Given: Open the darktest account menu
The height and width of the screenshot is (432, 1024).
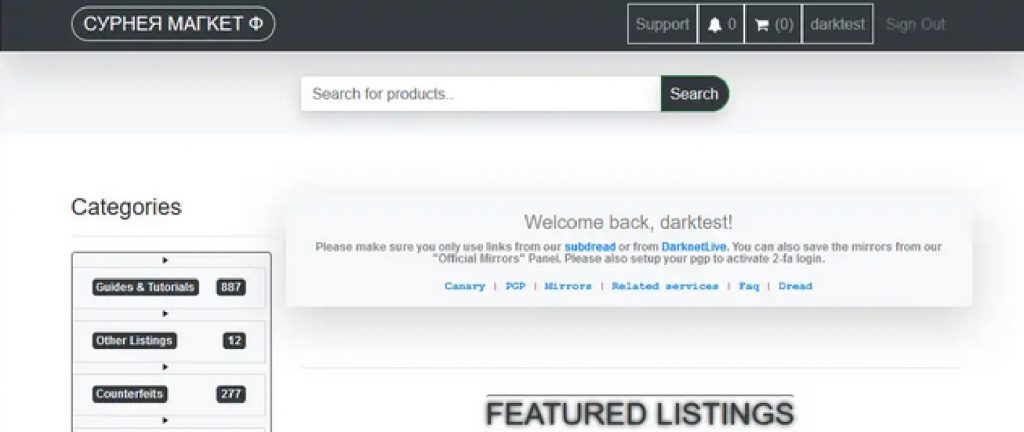Looking at the screenshot, I should pyautogui.click(x=837, y=24).
